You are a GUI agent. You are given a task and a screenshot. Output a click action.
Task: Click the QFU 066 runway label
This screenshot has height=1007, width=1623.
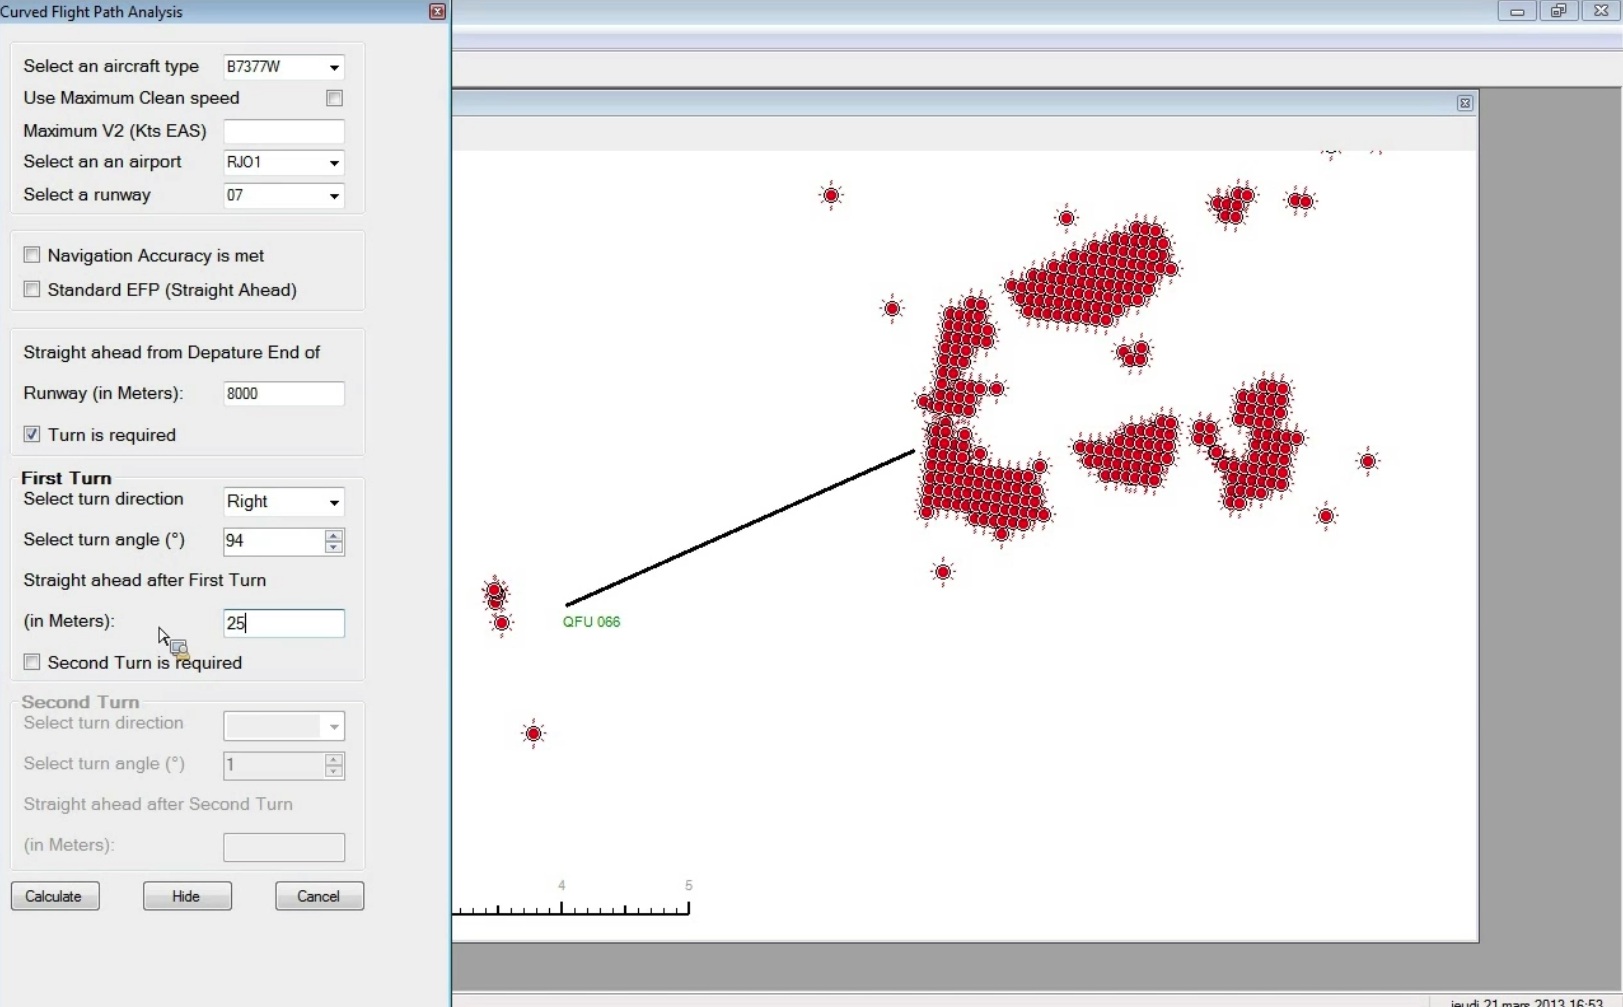pyautogui.click(x=591, y=622)
